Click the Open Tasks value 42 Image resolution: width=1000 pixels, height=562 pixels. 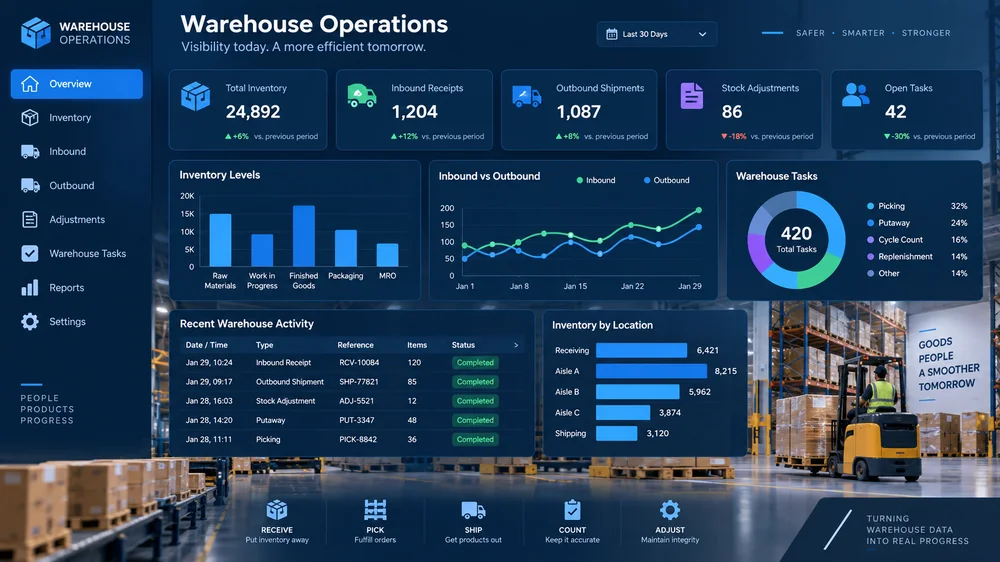point(895,112)
